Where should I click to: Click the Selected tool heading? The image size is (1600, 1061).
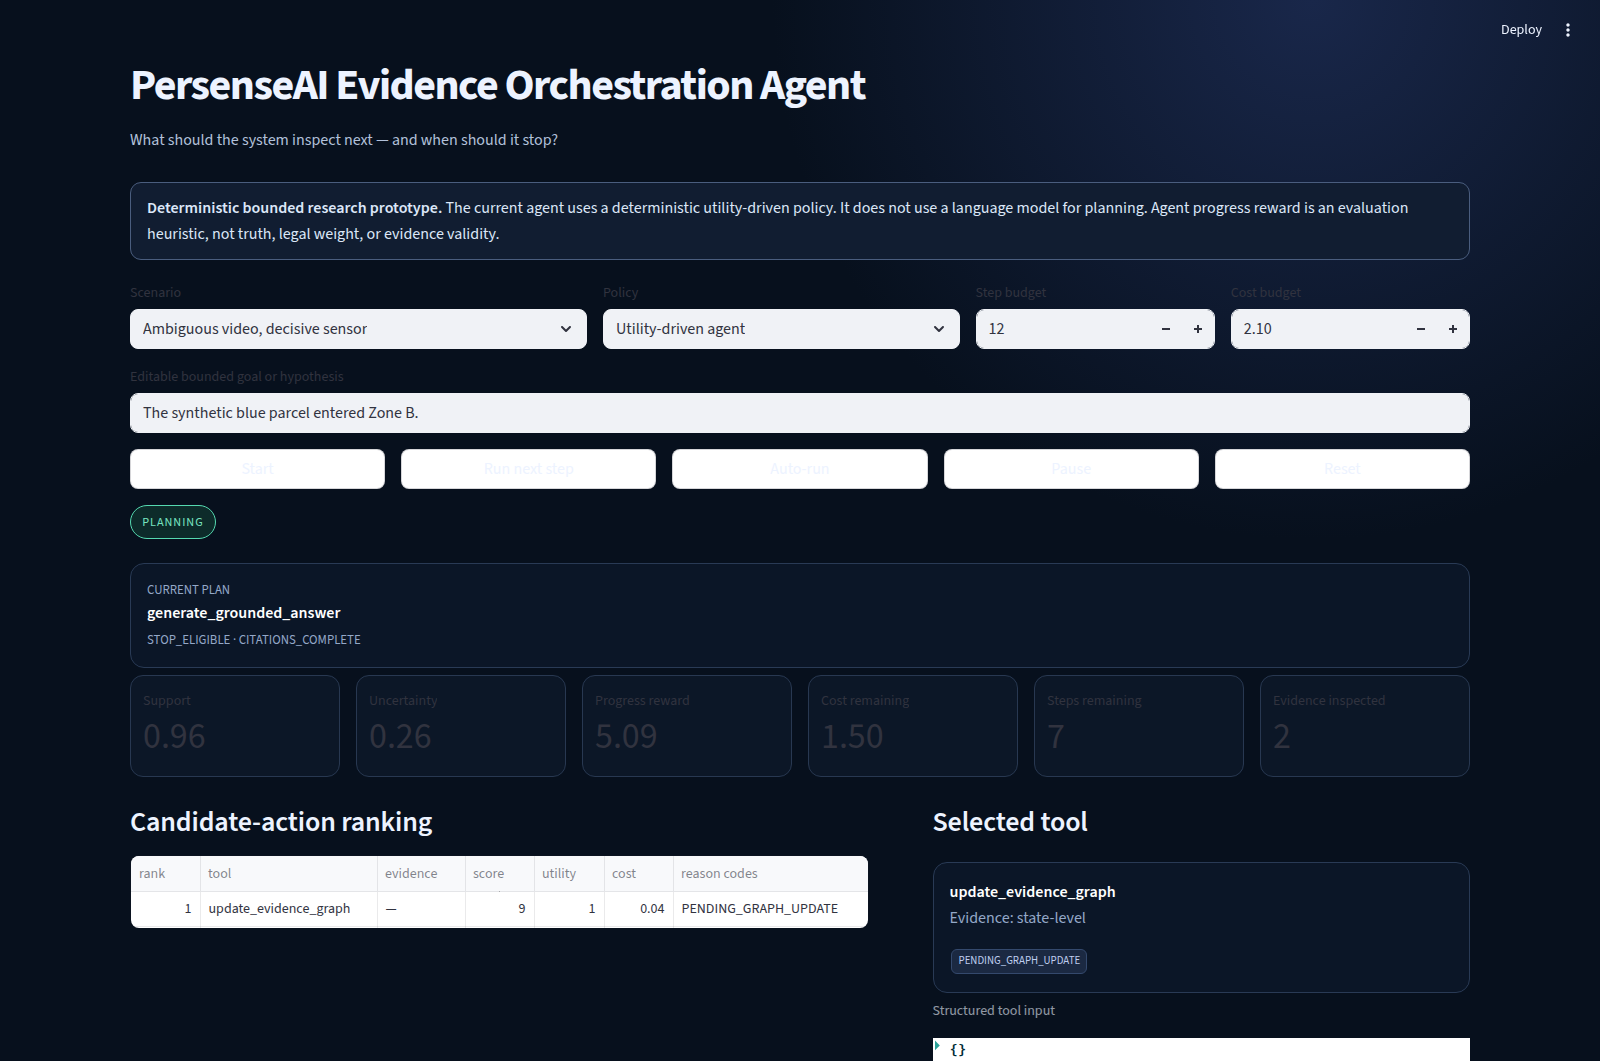pyautogui.click(x=1010, y=822)
